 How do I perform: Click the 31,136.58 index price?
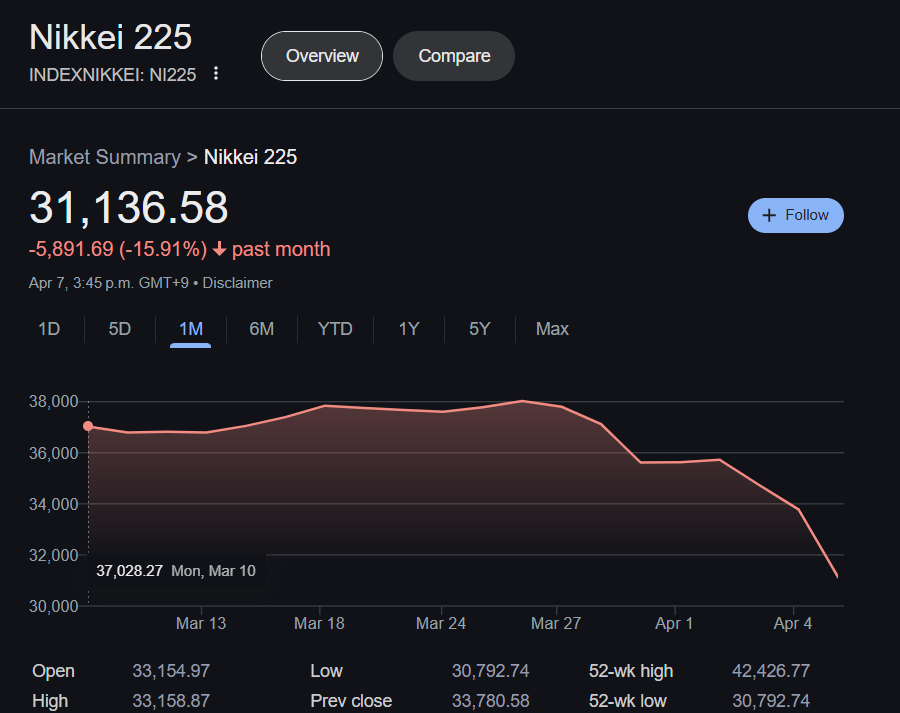pyautogui.click(x=129, y=207)
